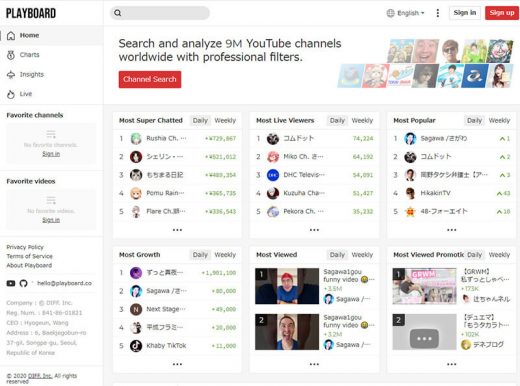Expand Most Popular list with ellipsis

452,230
